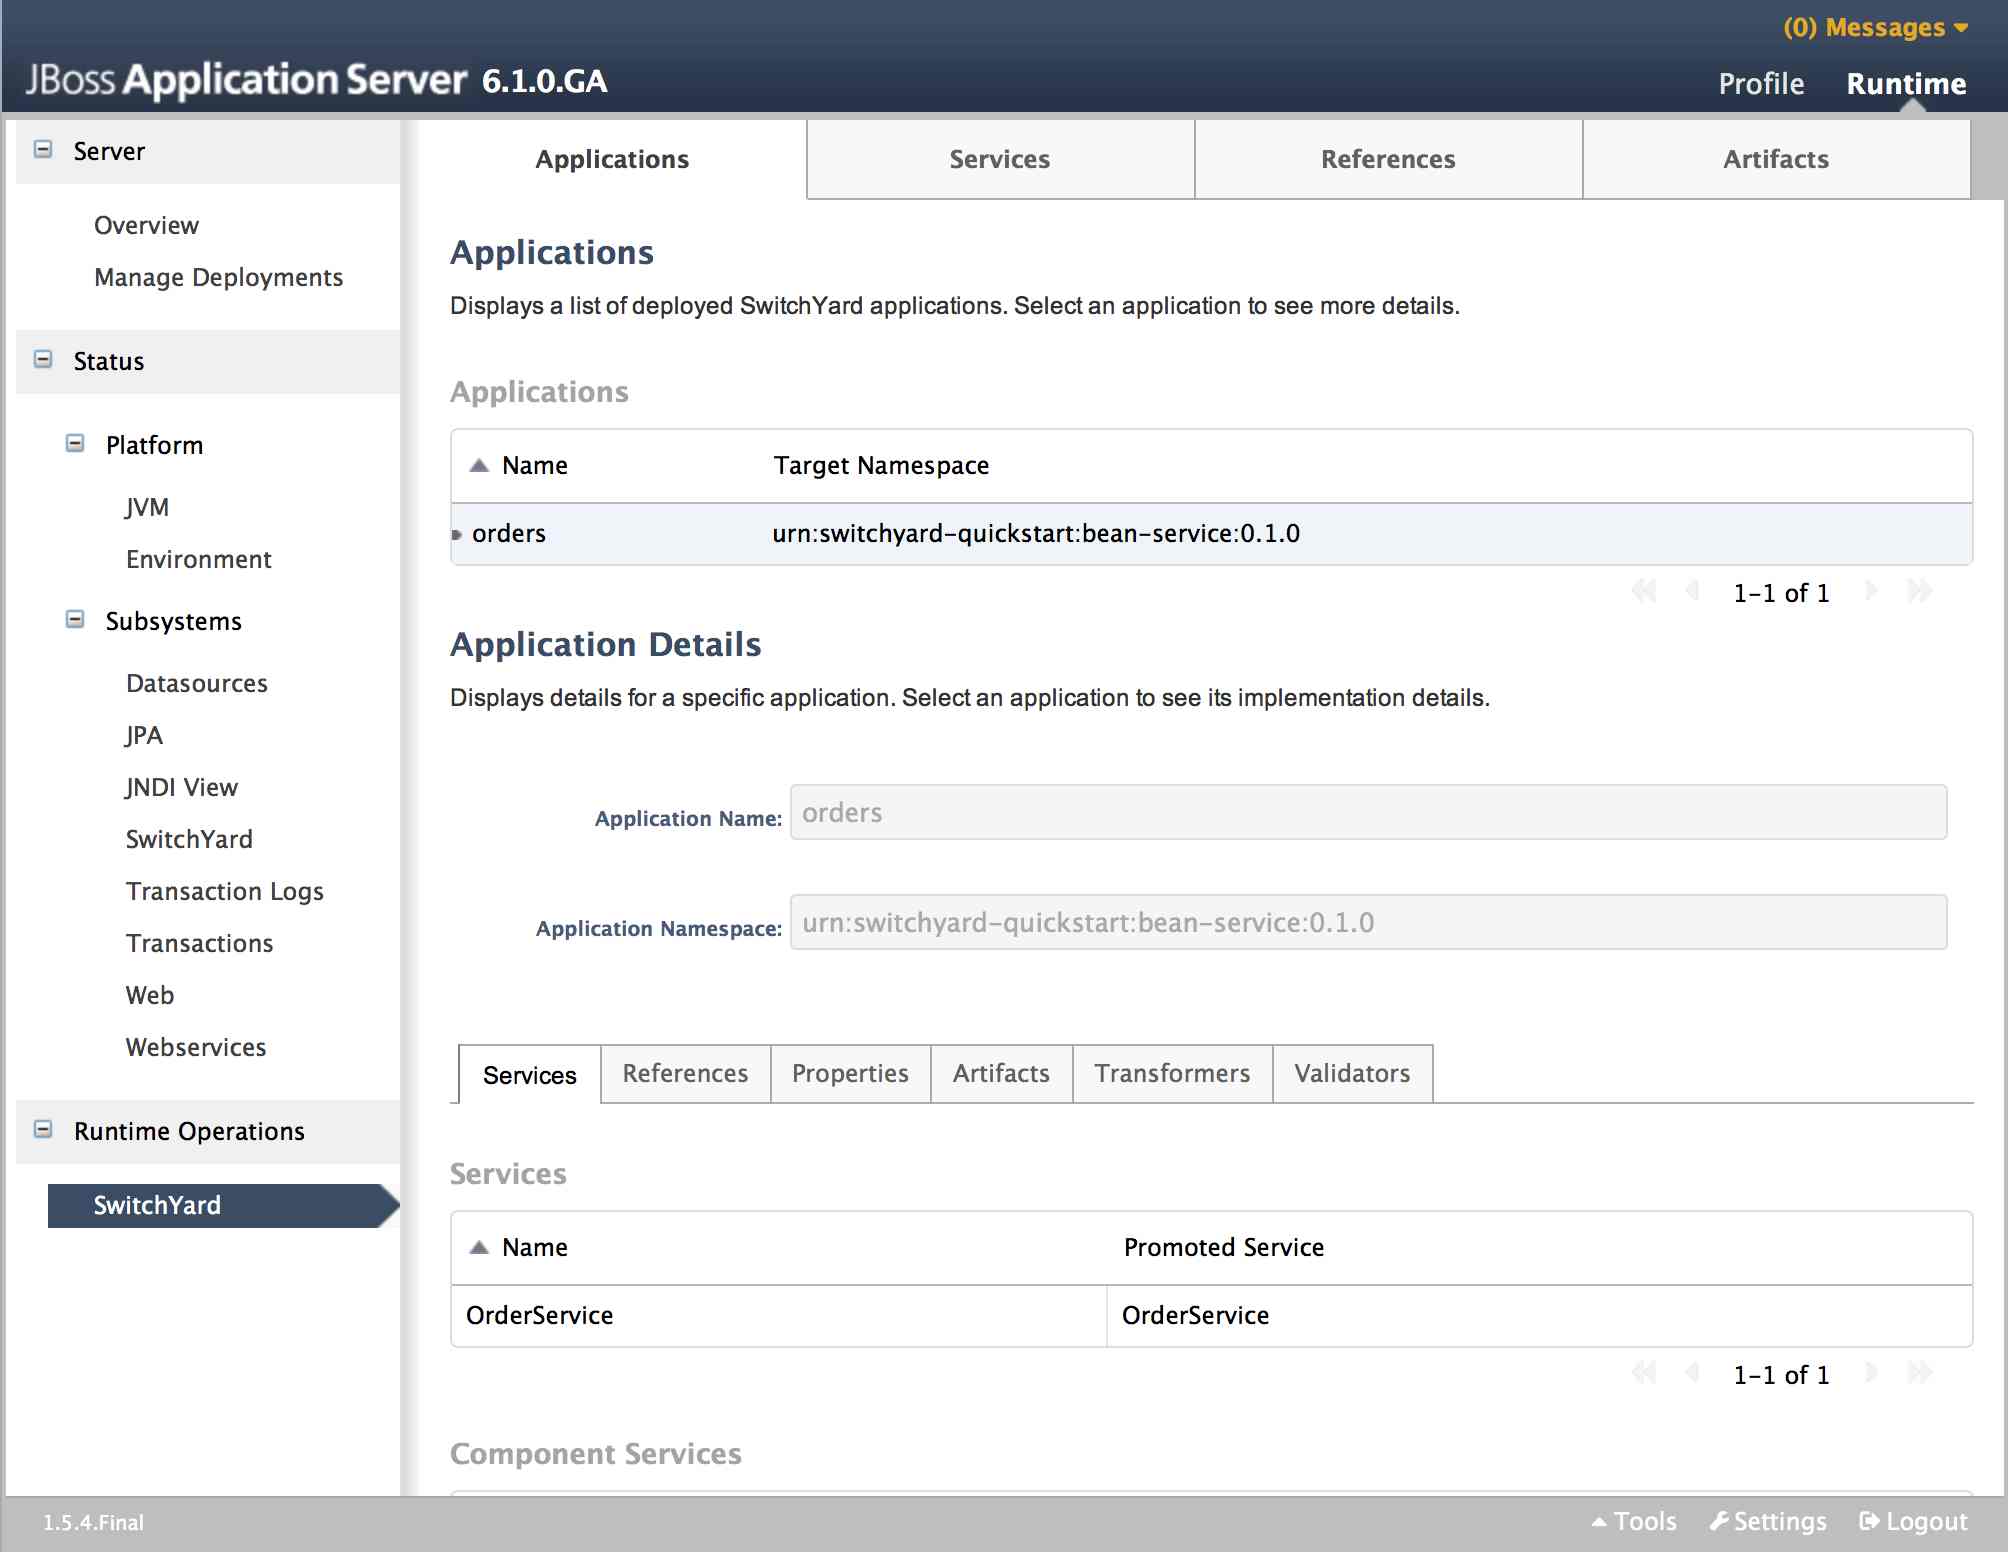Open JVM under Platform

tap(147, 508)
